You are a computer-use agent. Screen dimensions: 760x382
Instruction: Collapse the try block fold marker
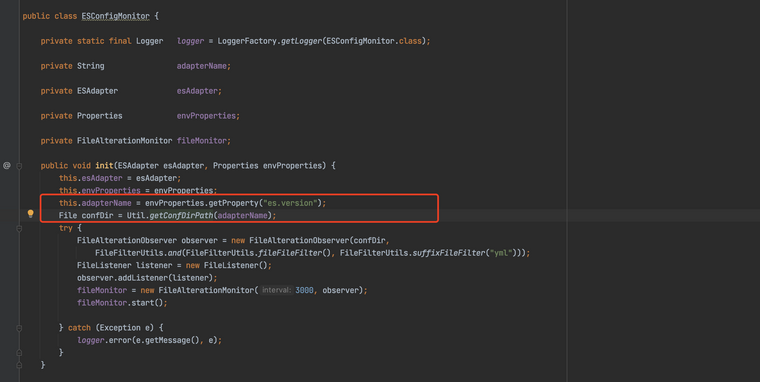pos(19,228)
